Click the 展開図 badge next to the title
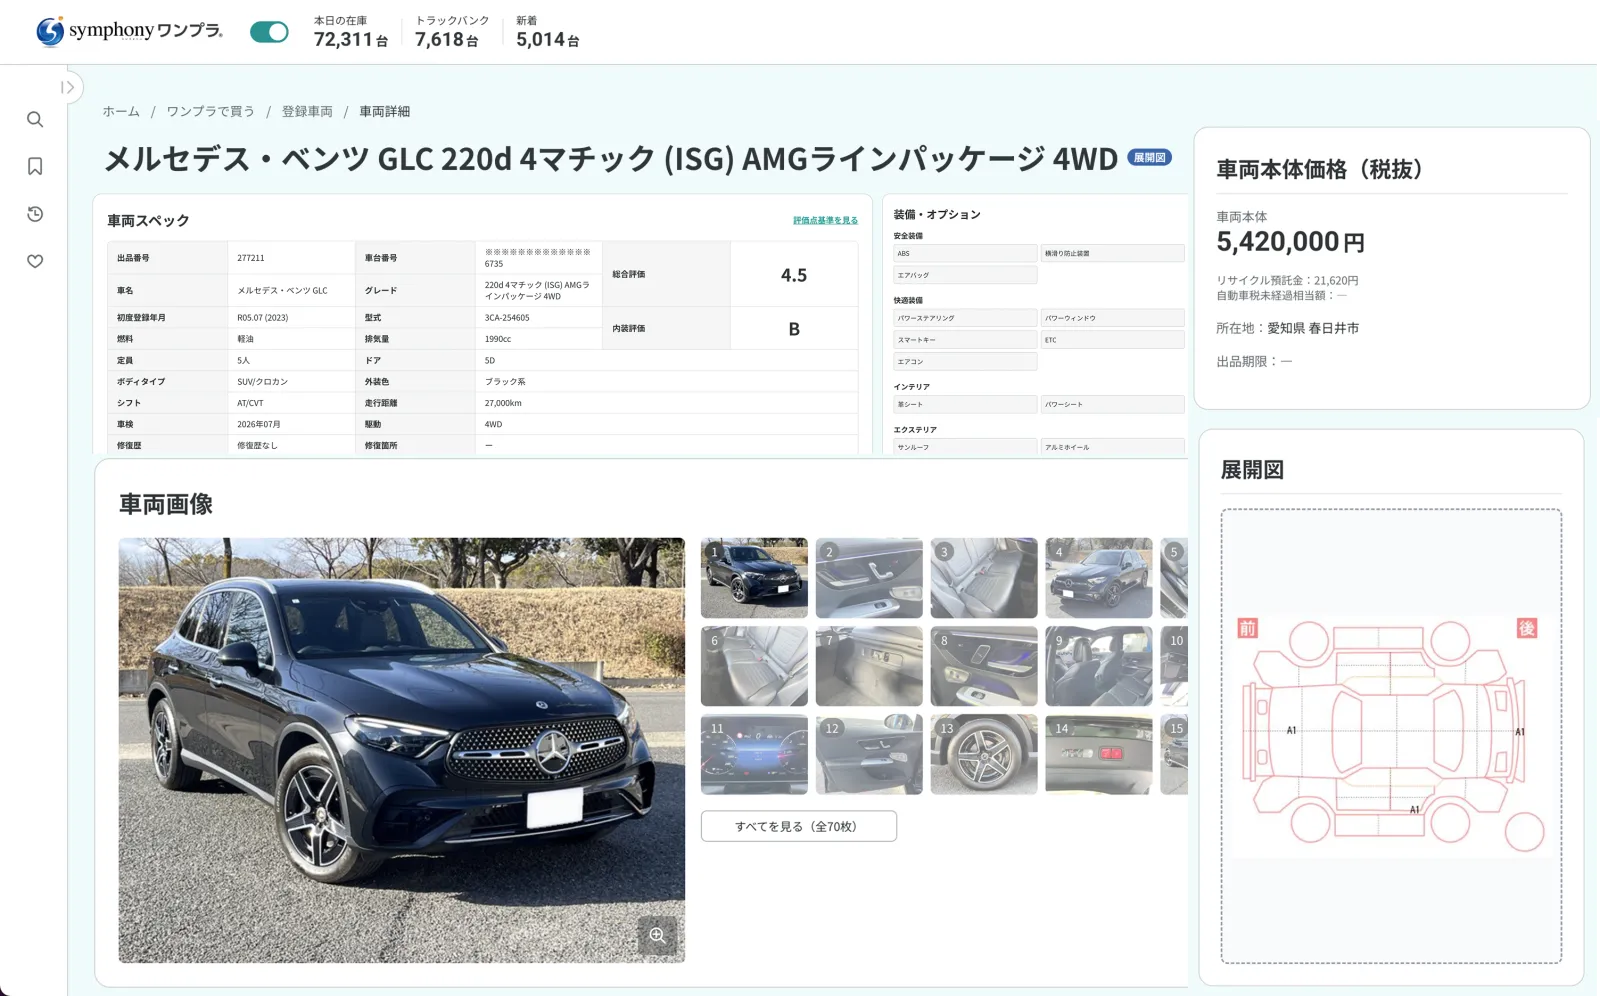 (x=1149, y=158)
